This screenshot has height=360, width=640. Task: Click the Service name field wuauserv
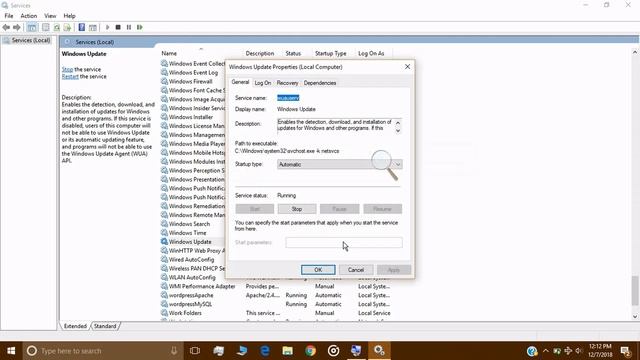tap(288, 98)
